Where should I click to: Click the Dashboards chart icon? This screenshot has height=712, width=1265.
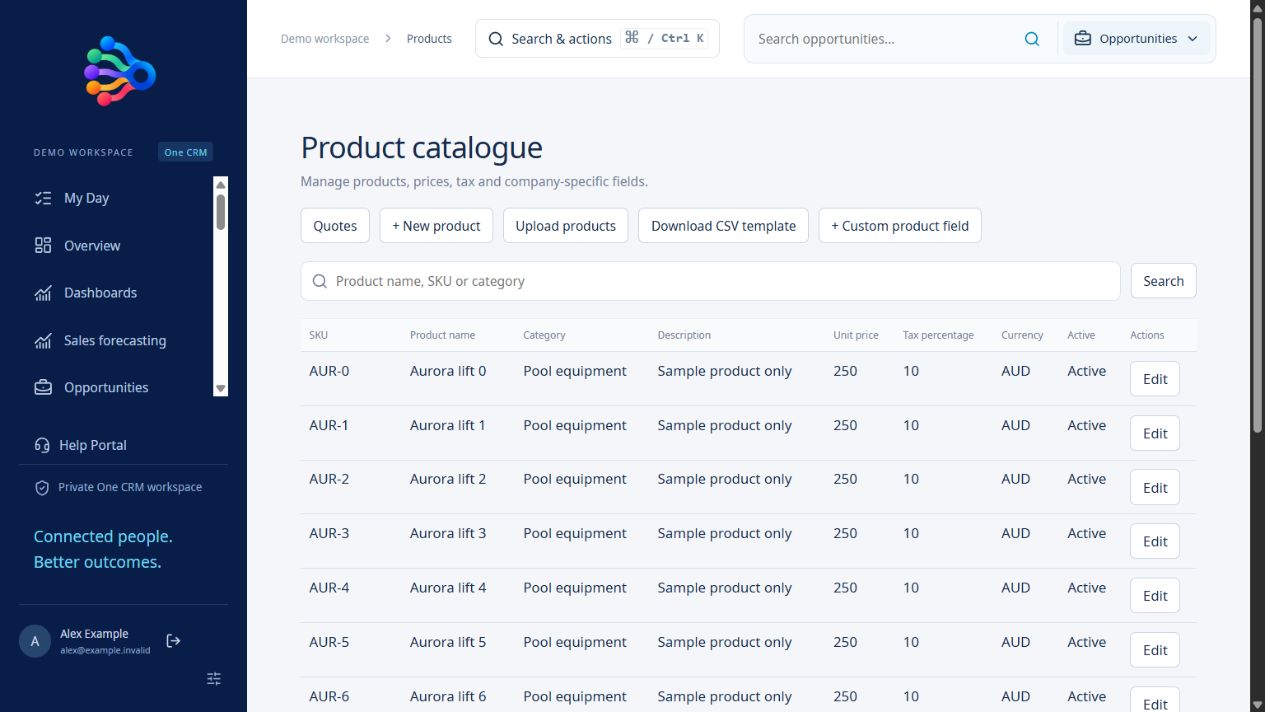pyautogui.click(x=43, y=293)
